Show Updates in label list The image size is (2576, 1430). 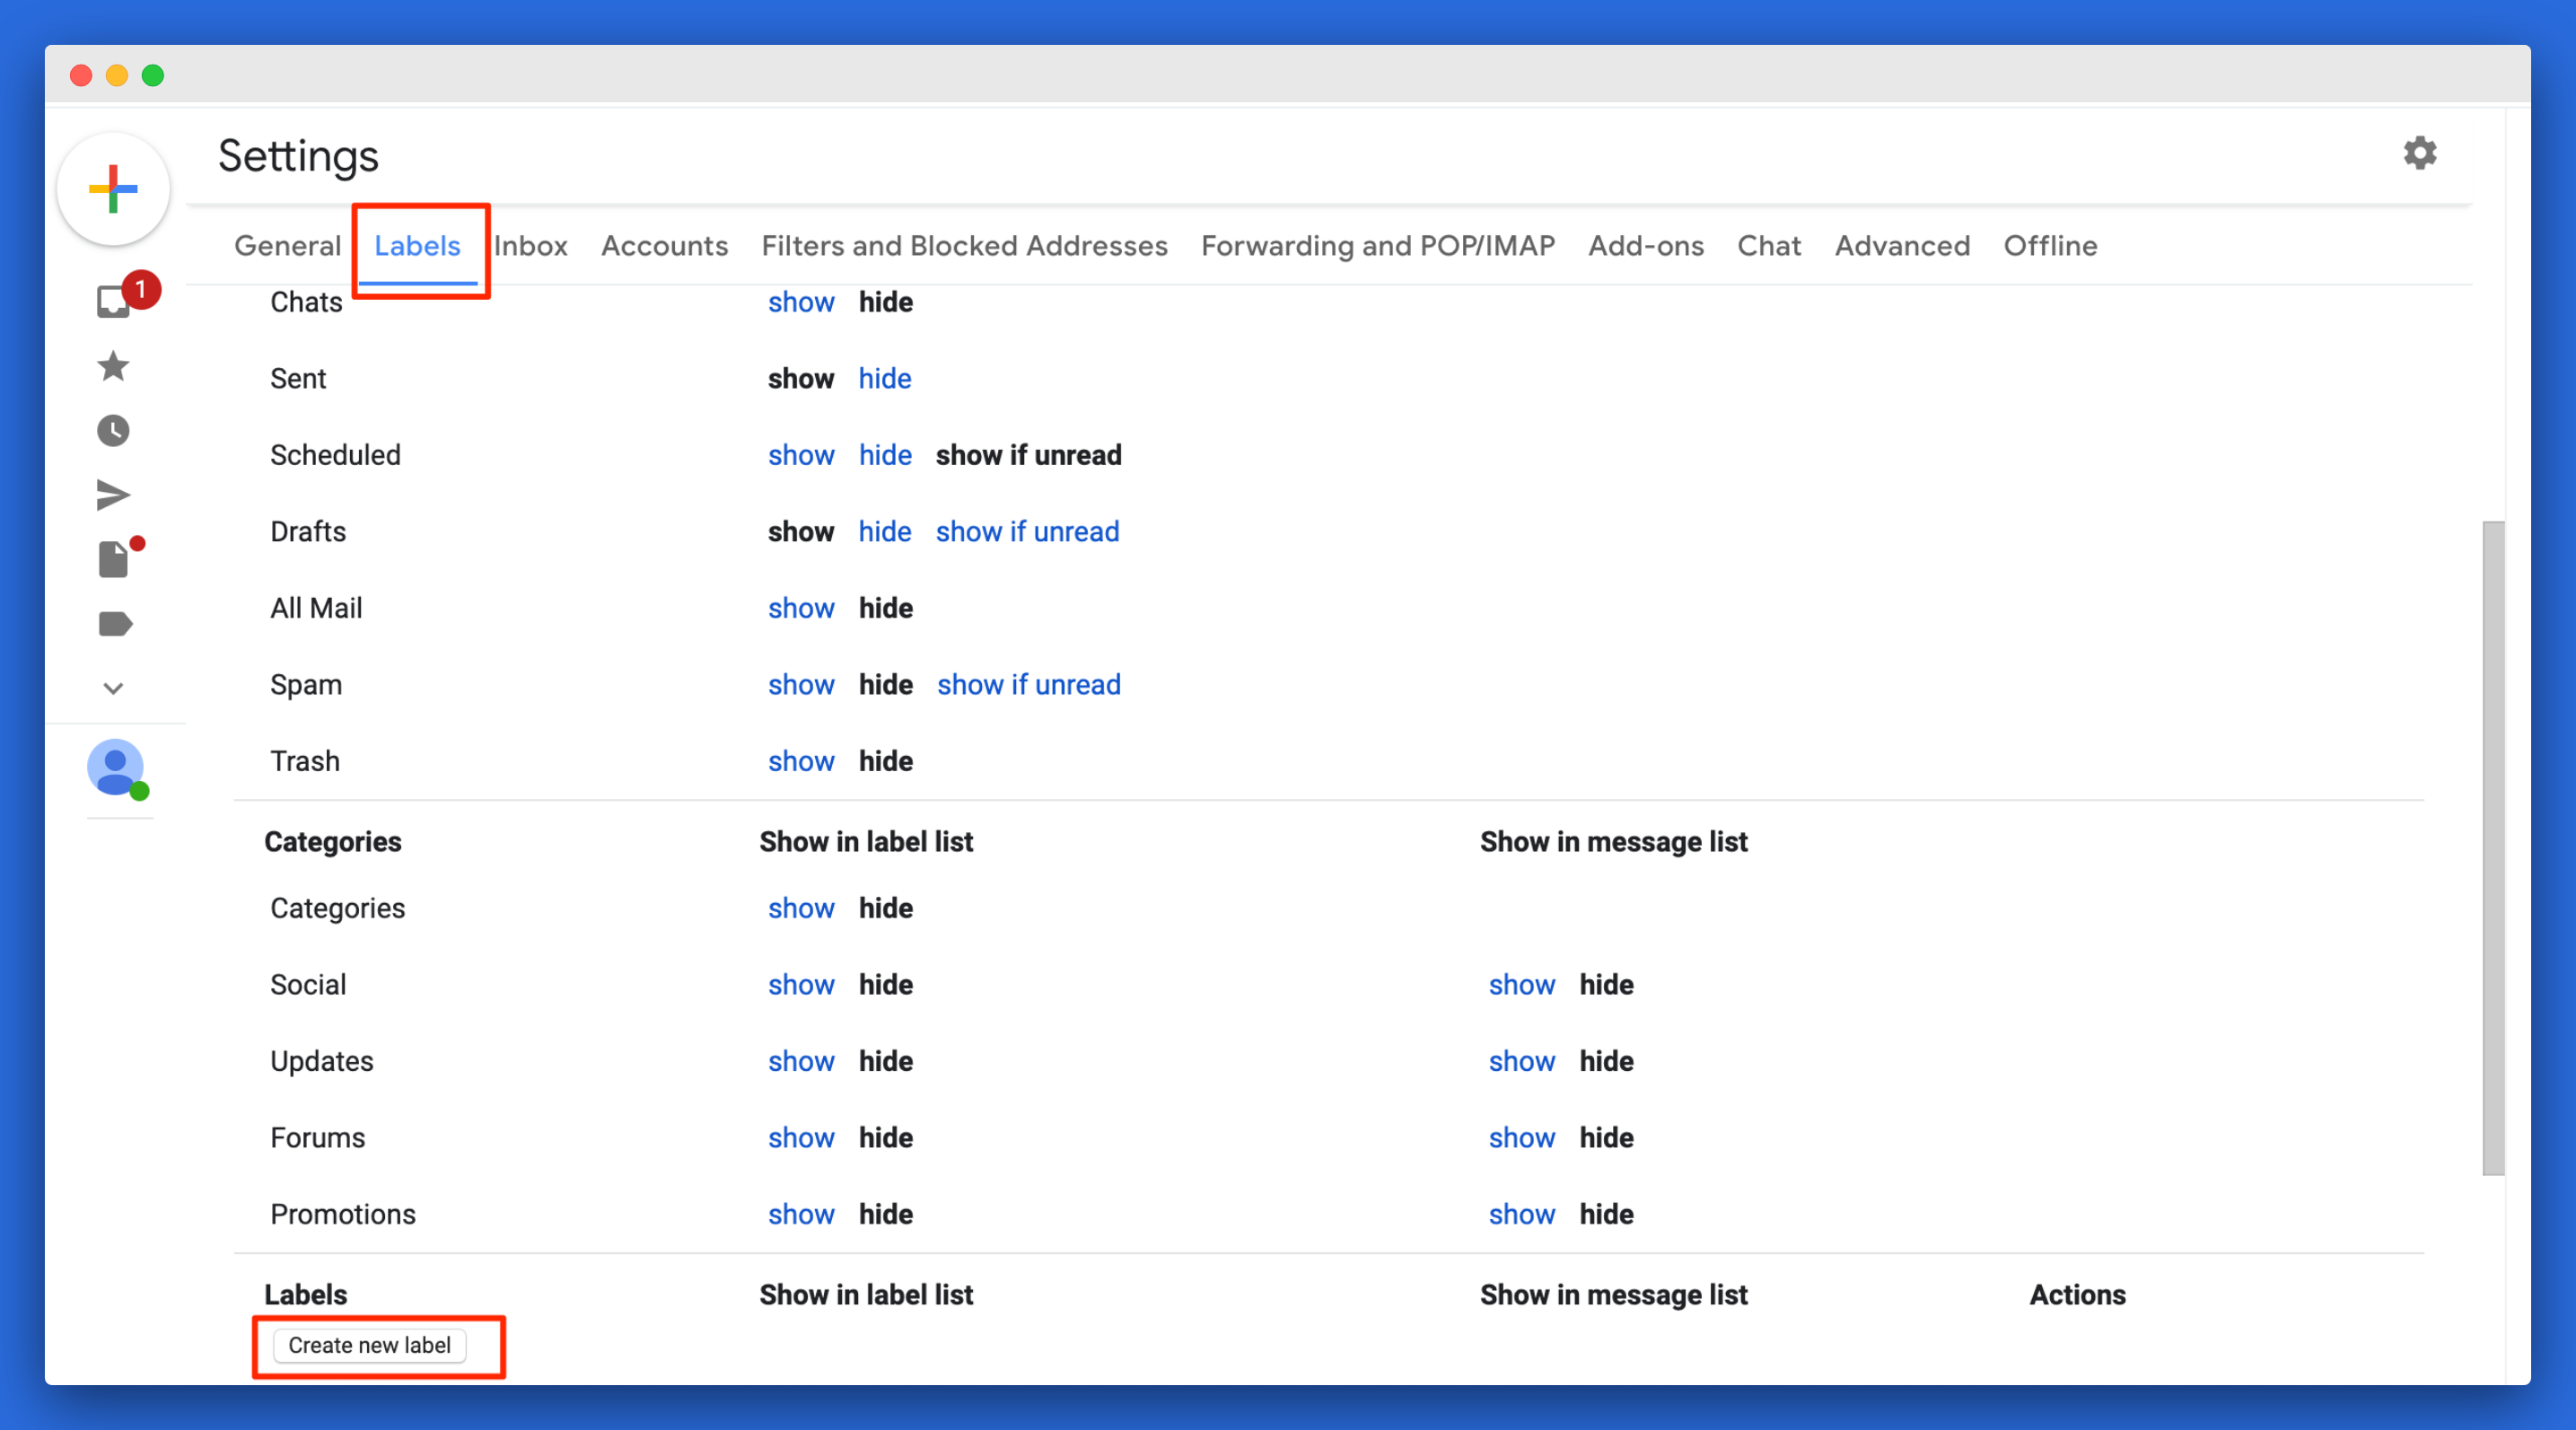coord(800,1061)
